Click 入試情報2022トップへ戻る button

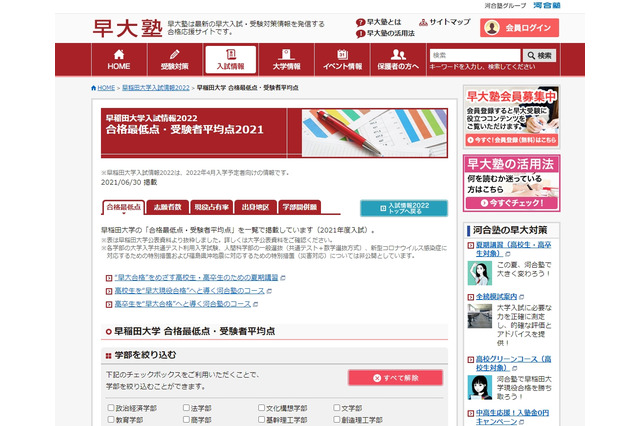[x=404, y=208]
